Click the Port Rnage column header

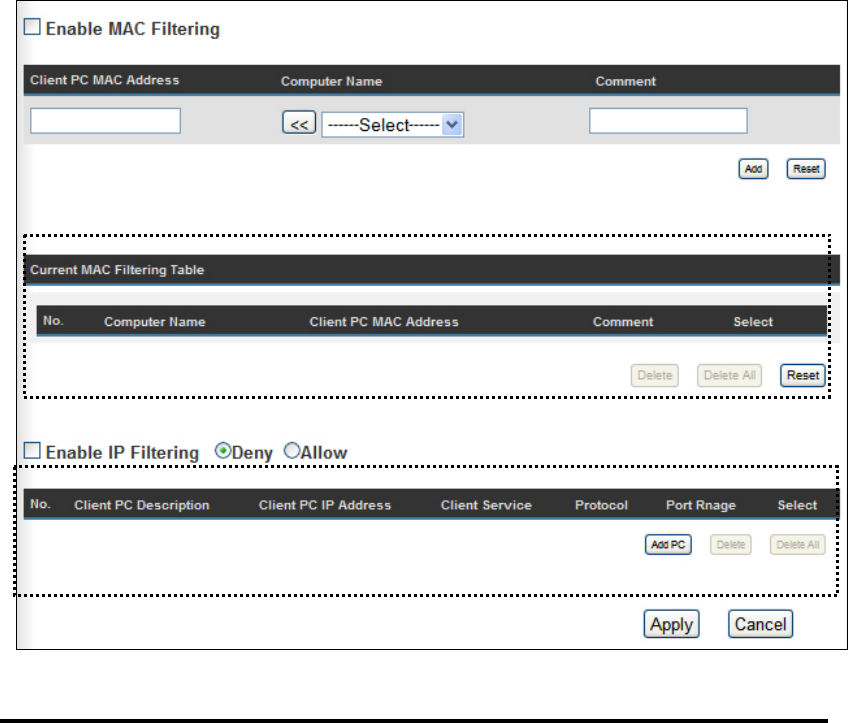tap(700, 505)
